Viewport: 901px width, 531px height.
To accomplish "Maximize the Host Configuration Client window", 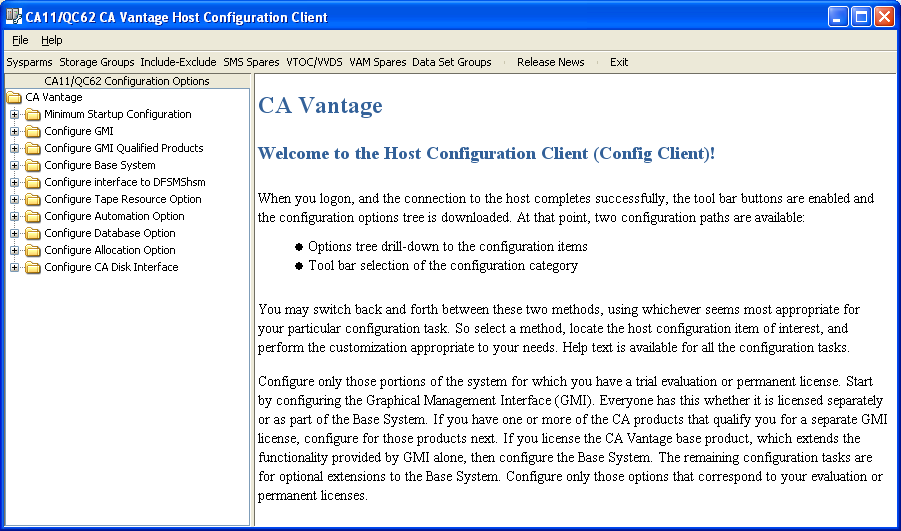I will pos(861,17).
